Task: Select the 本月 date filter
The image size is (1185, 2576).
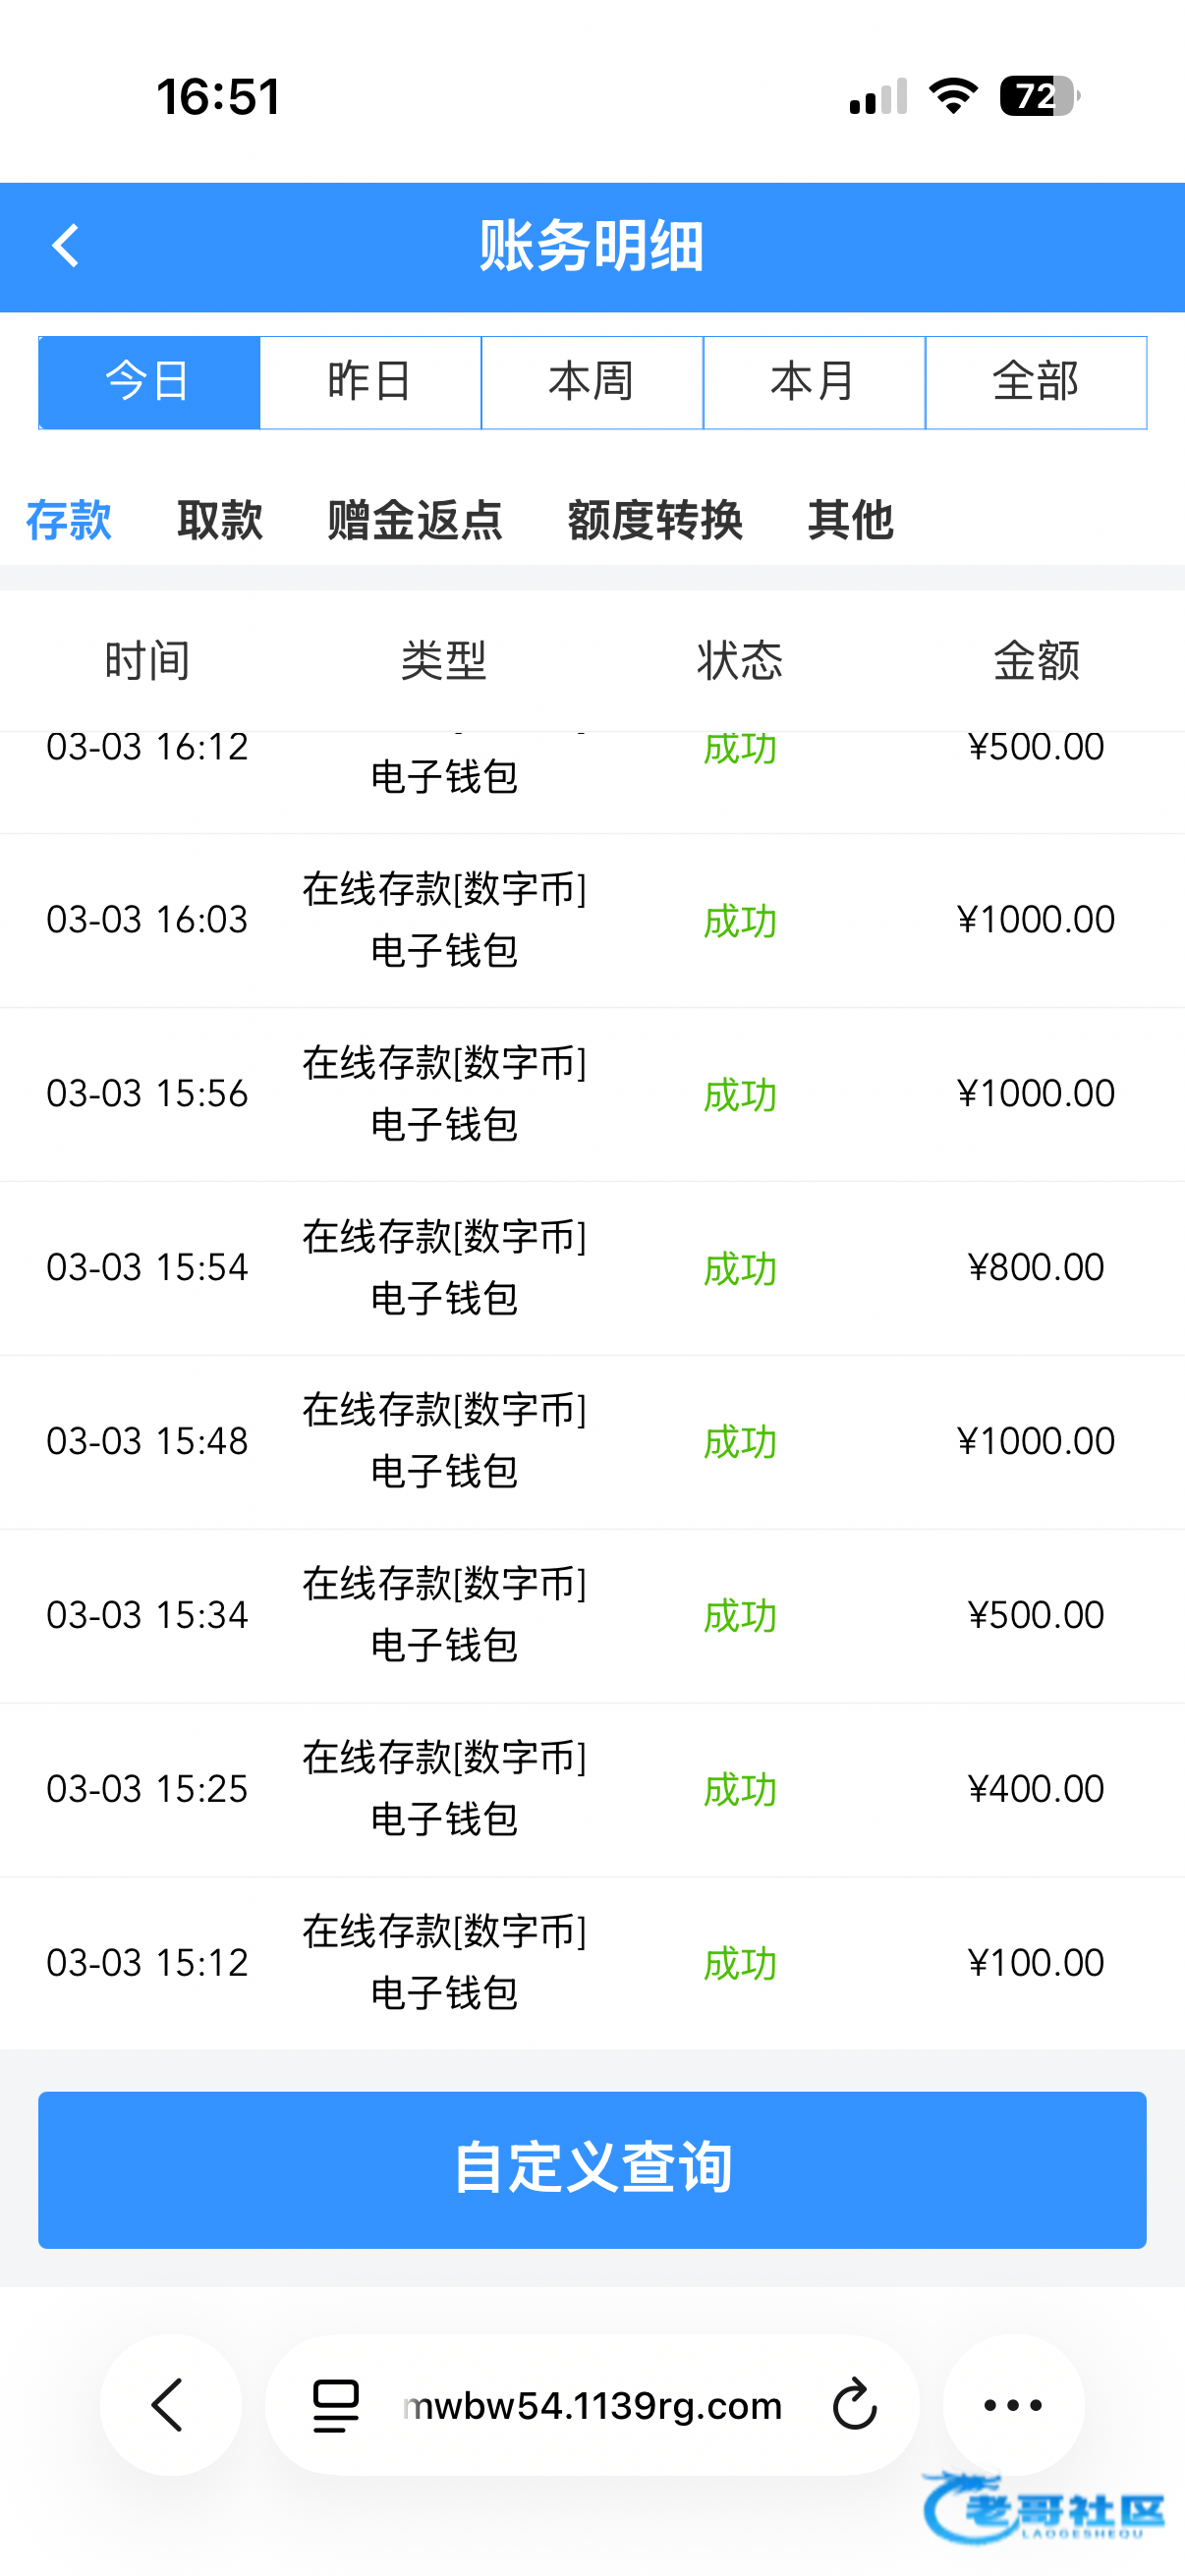Action: pyautogui.click(x=814, y=382)
